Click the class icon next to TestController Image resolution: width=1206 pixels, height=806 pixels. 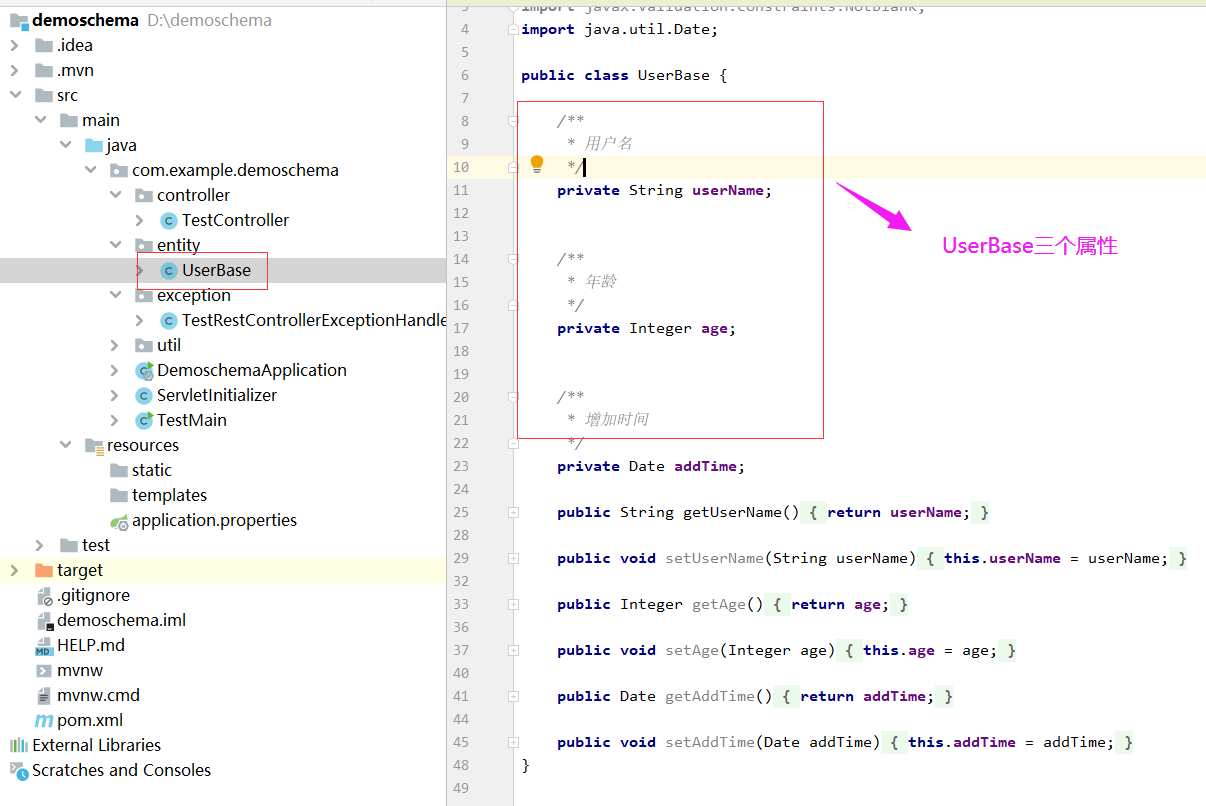(x=168, y=220)
